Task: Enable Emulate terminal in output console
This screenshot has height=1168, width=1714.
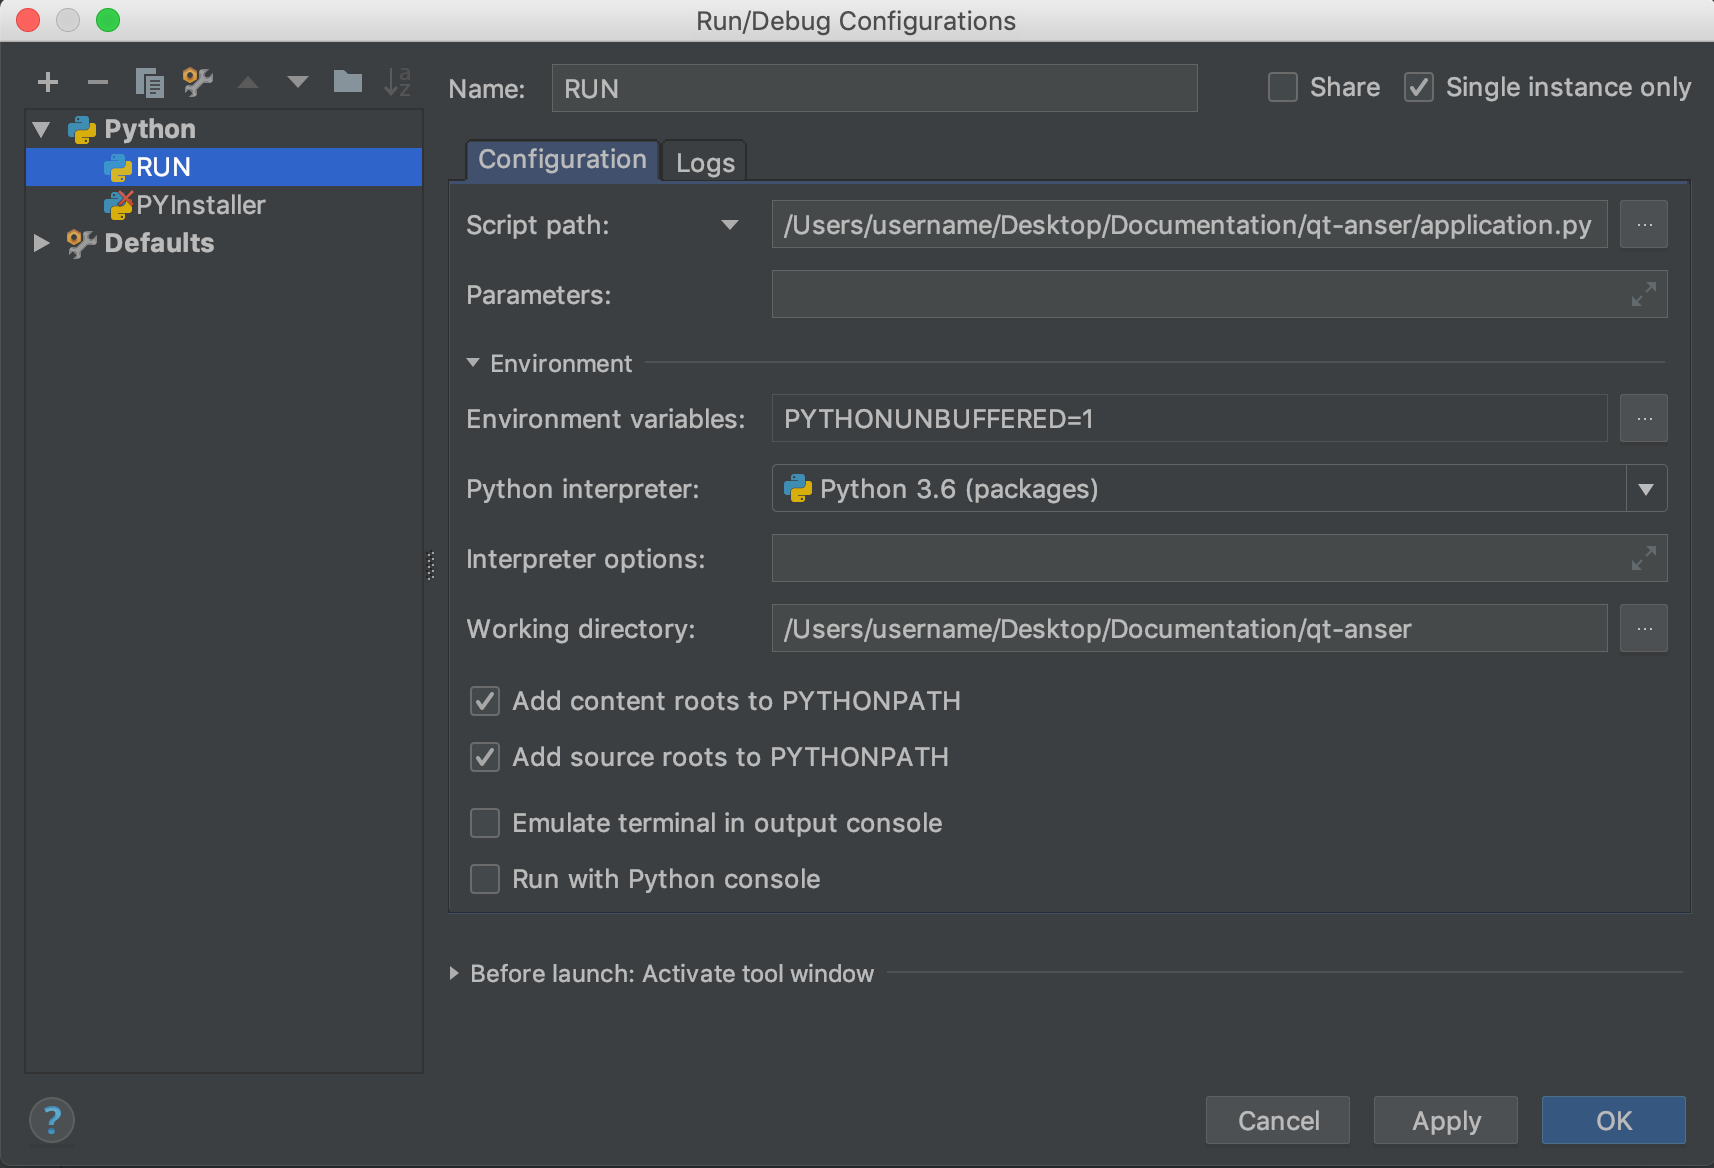Action: tap(485, 823)
